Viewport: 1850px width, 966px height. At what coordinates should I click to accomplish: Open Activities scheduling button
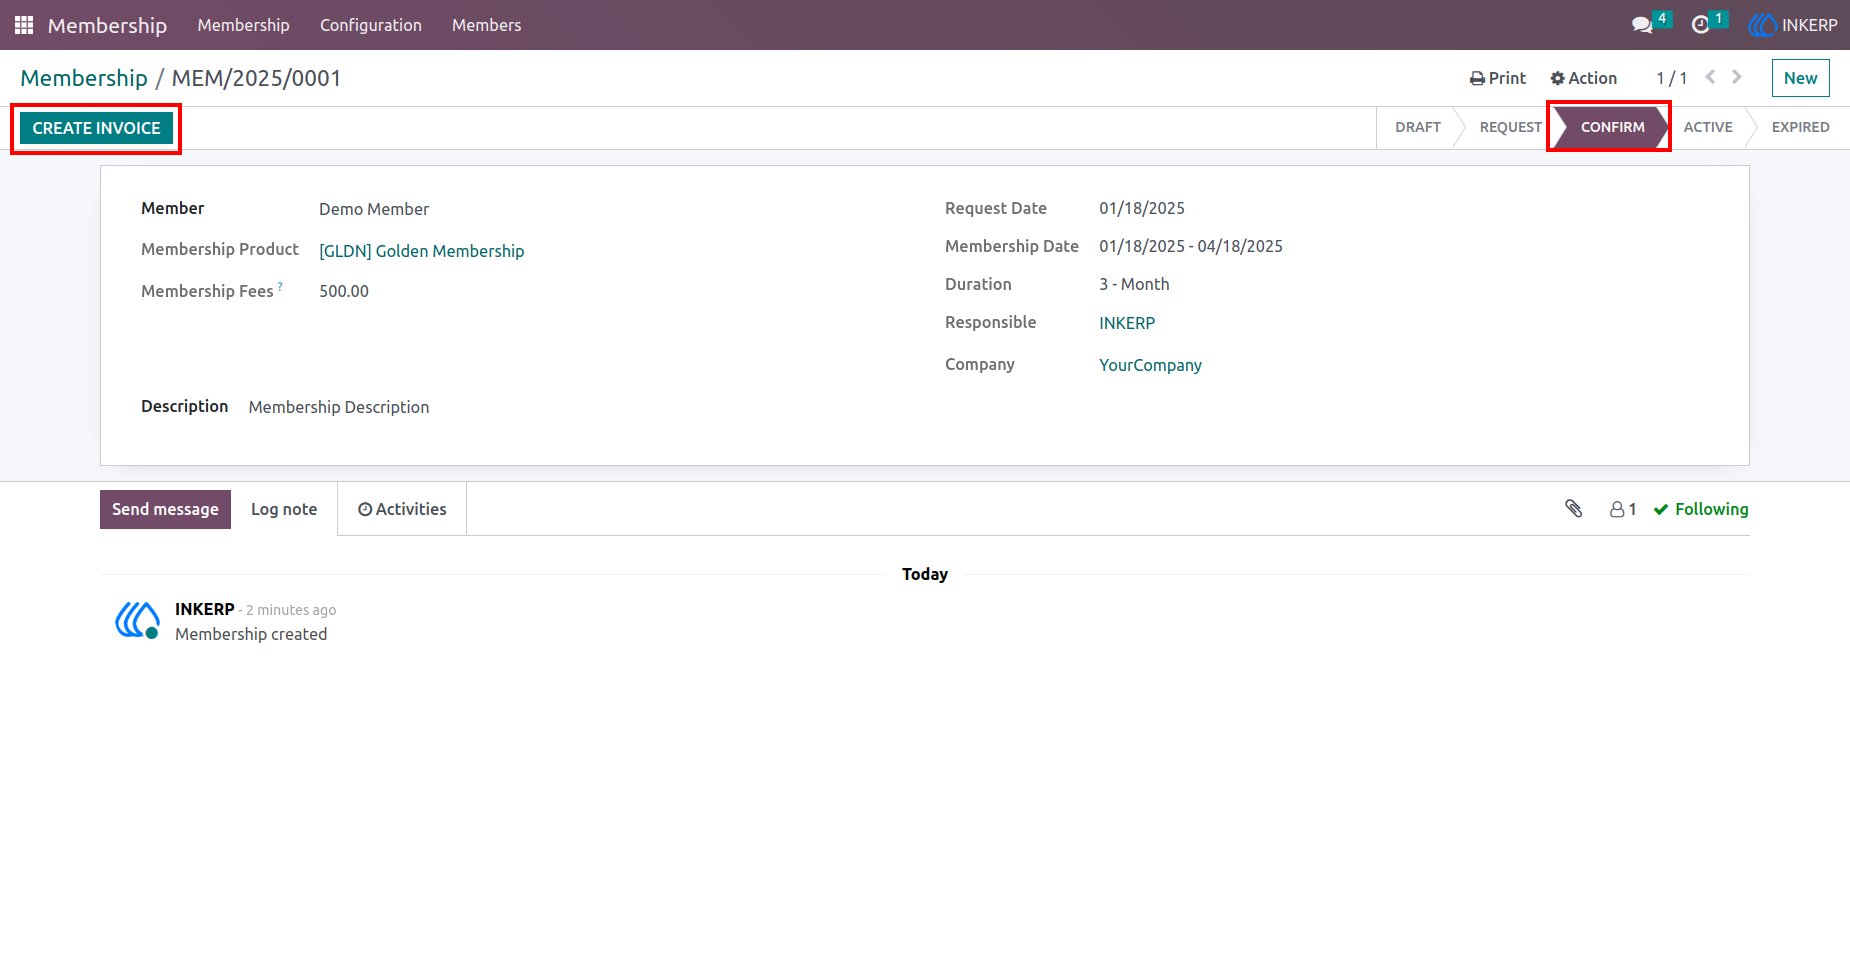click(402, 509)
